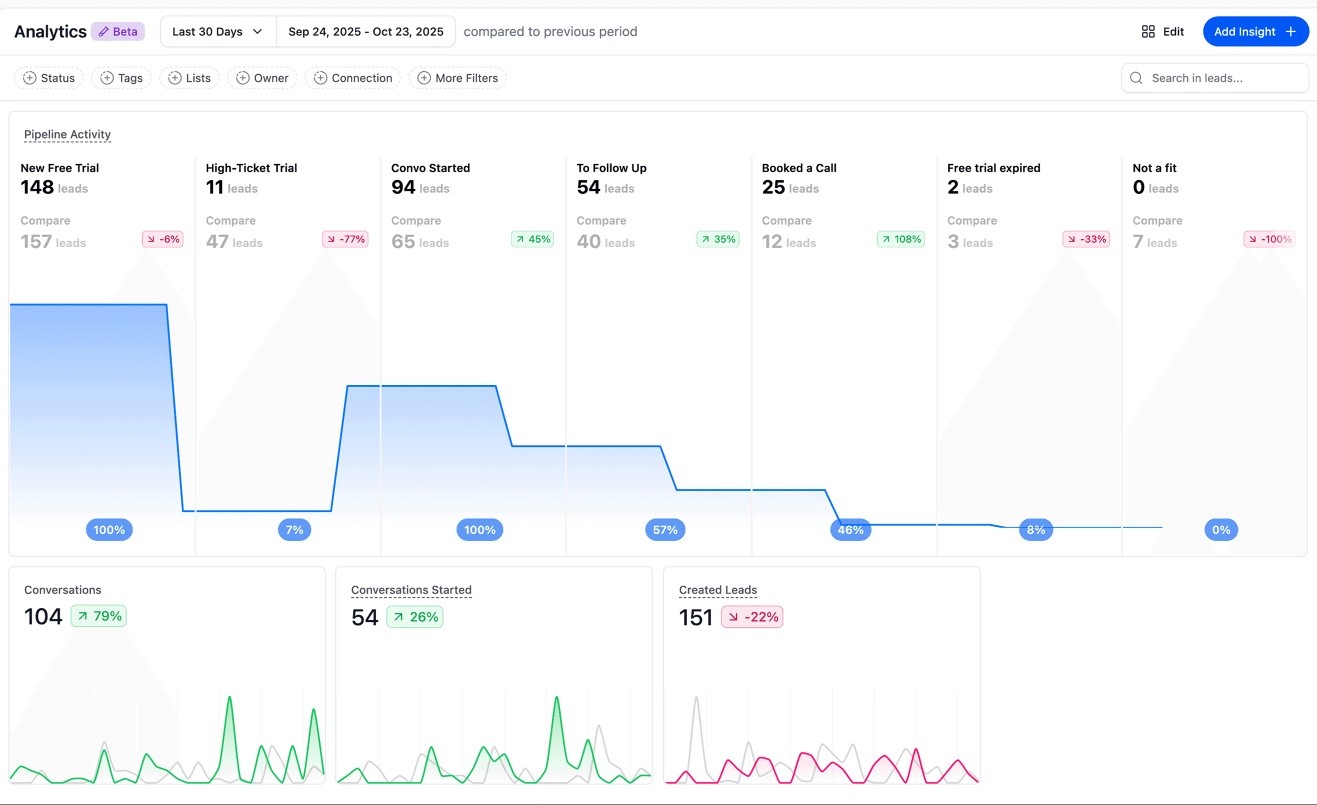Open the Conversations Started card title
The image size is (1317, 805).
pyautogui.click(x=411, y=590)
